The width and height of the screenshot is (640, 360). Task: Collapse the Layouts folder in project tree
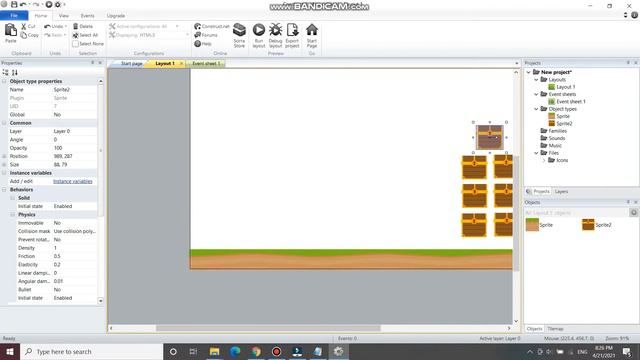pos(536,80)
